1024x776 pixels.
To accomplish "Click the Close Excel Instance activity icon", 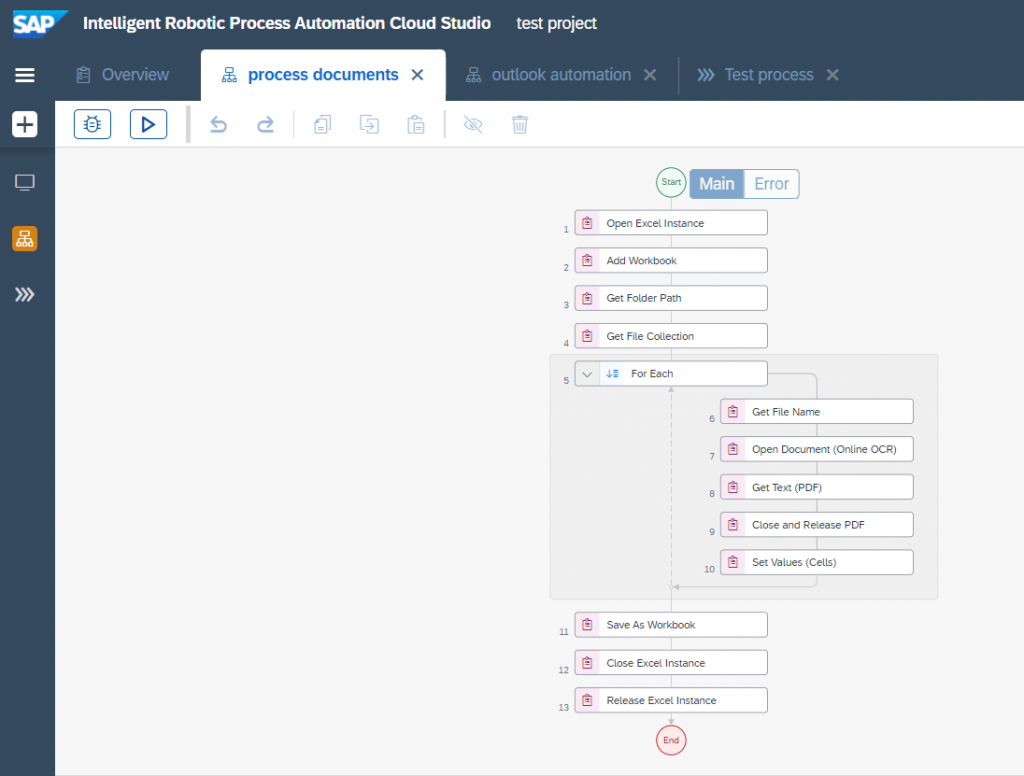I will 587,663.
